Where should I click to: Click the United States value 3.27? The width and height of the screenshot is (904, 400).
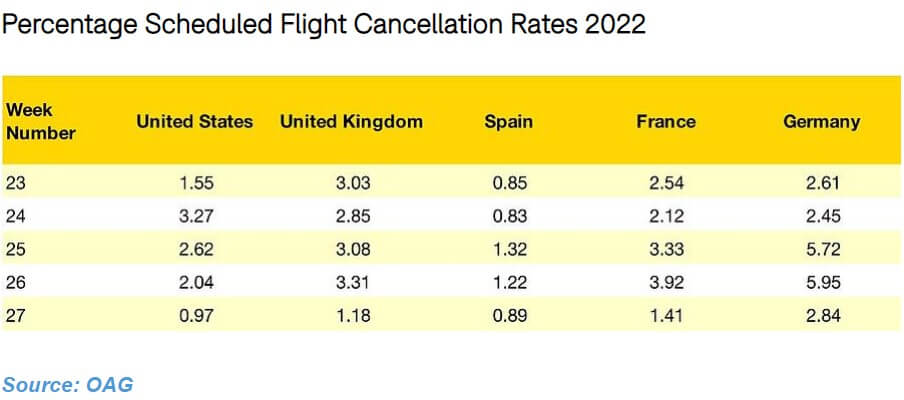pyautogui.click(x=194, y=216)
